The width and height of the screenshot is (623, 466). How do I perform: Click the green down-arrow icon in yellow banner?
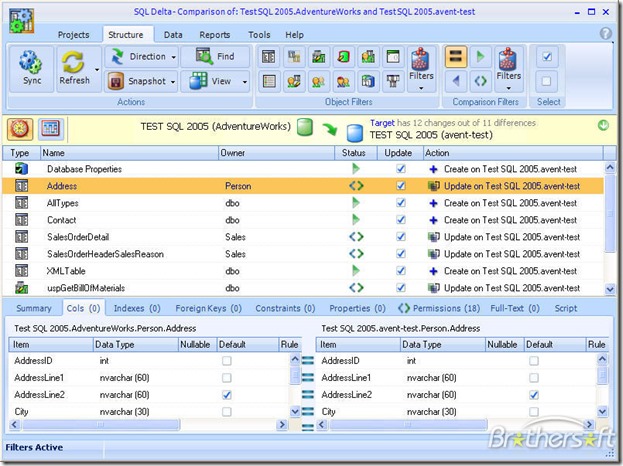point(603,126)
